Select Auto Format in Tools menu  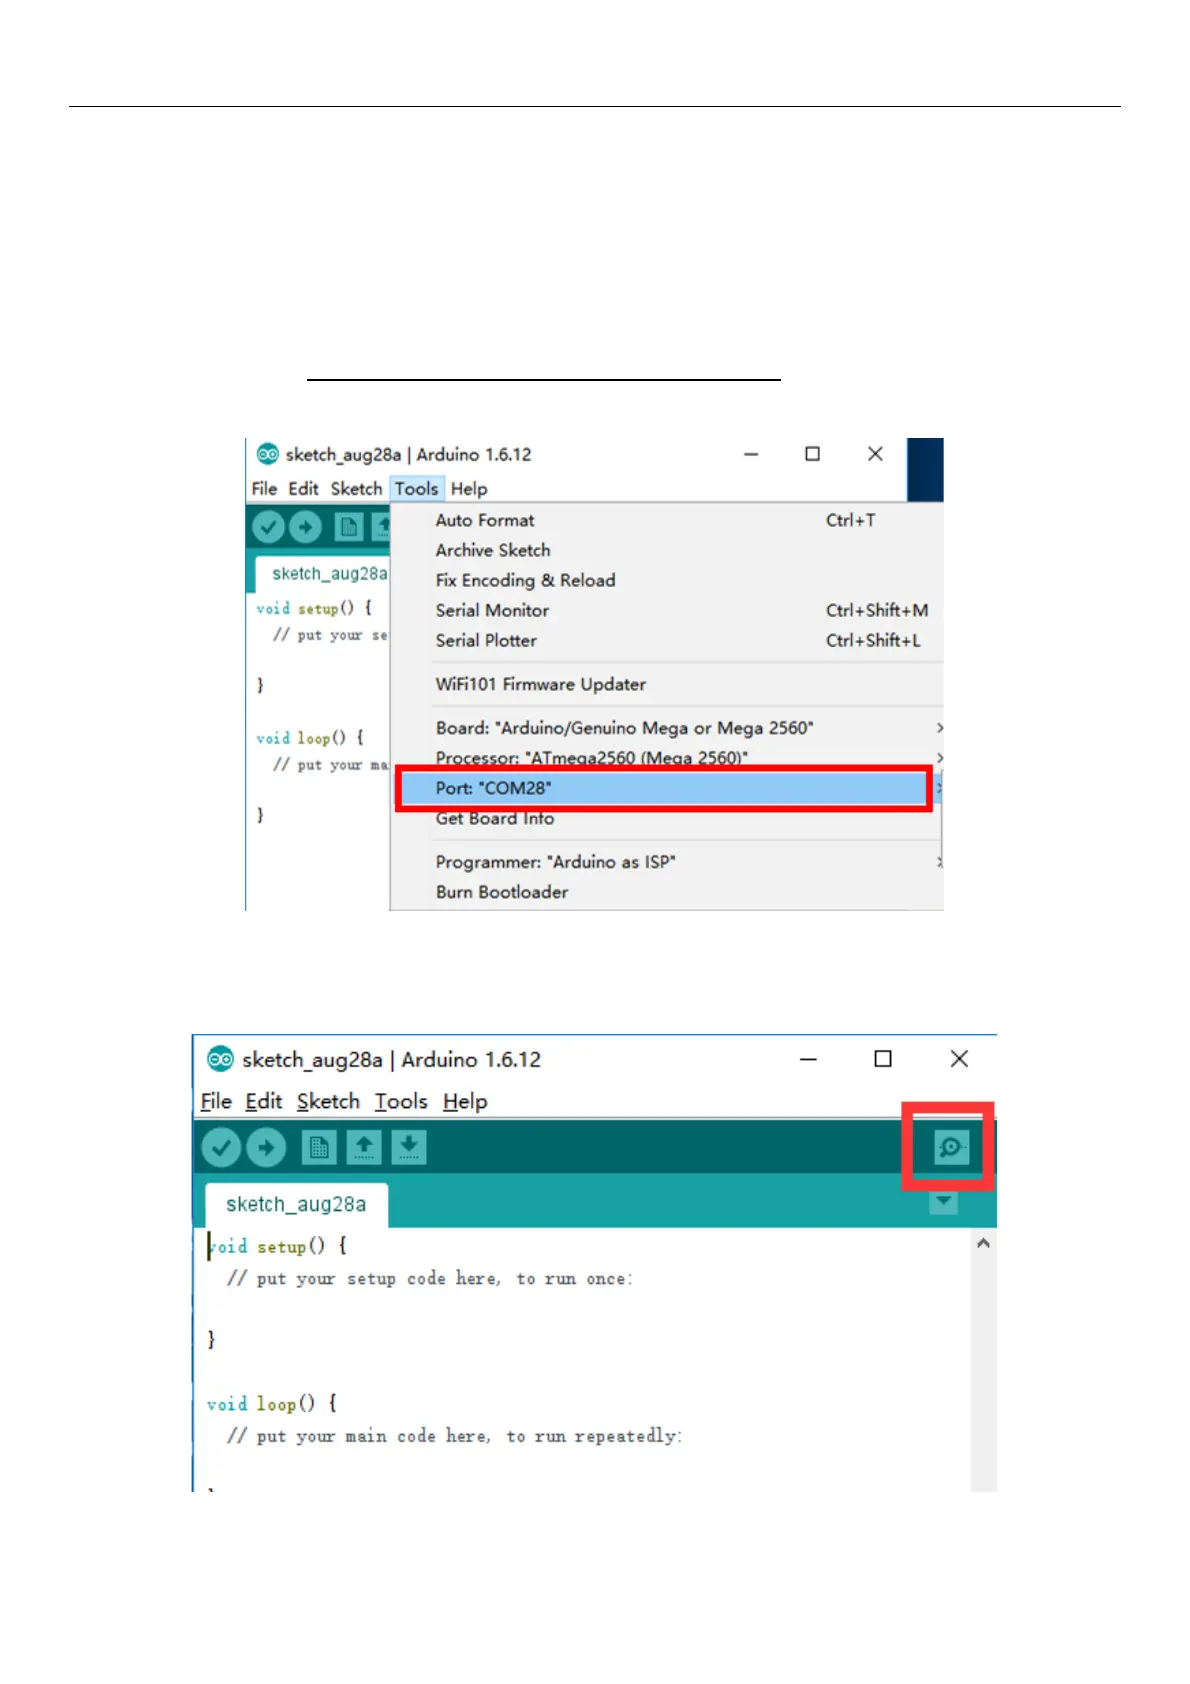point(665,520)
